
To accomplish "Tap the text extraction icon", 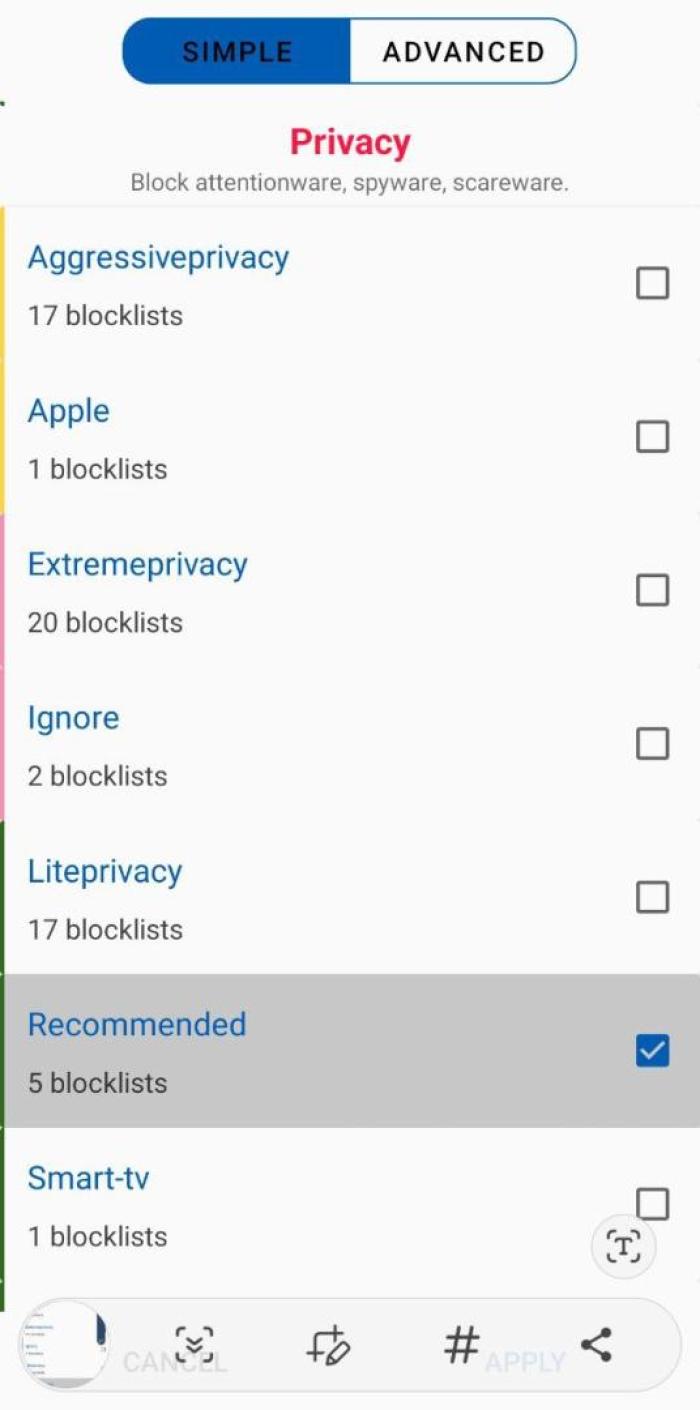I will click(x=622, y=1247).
